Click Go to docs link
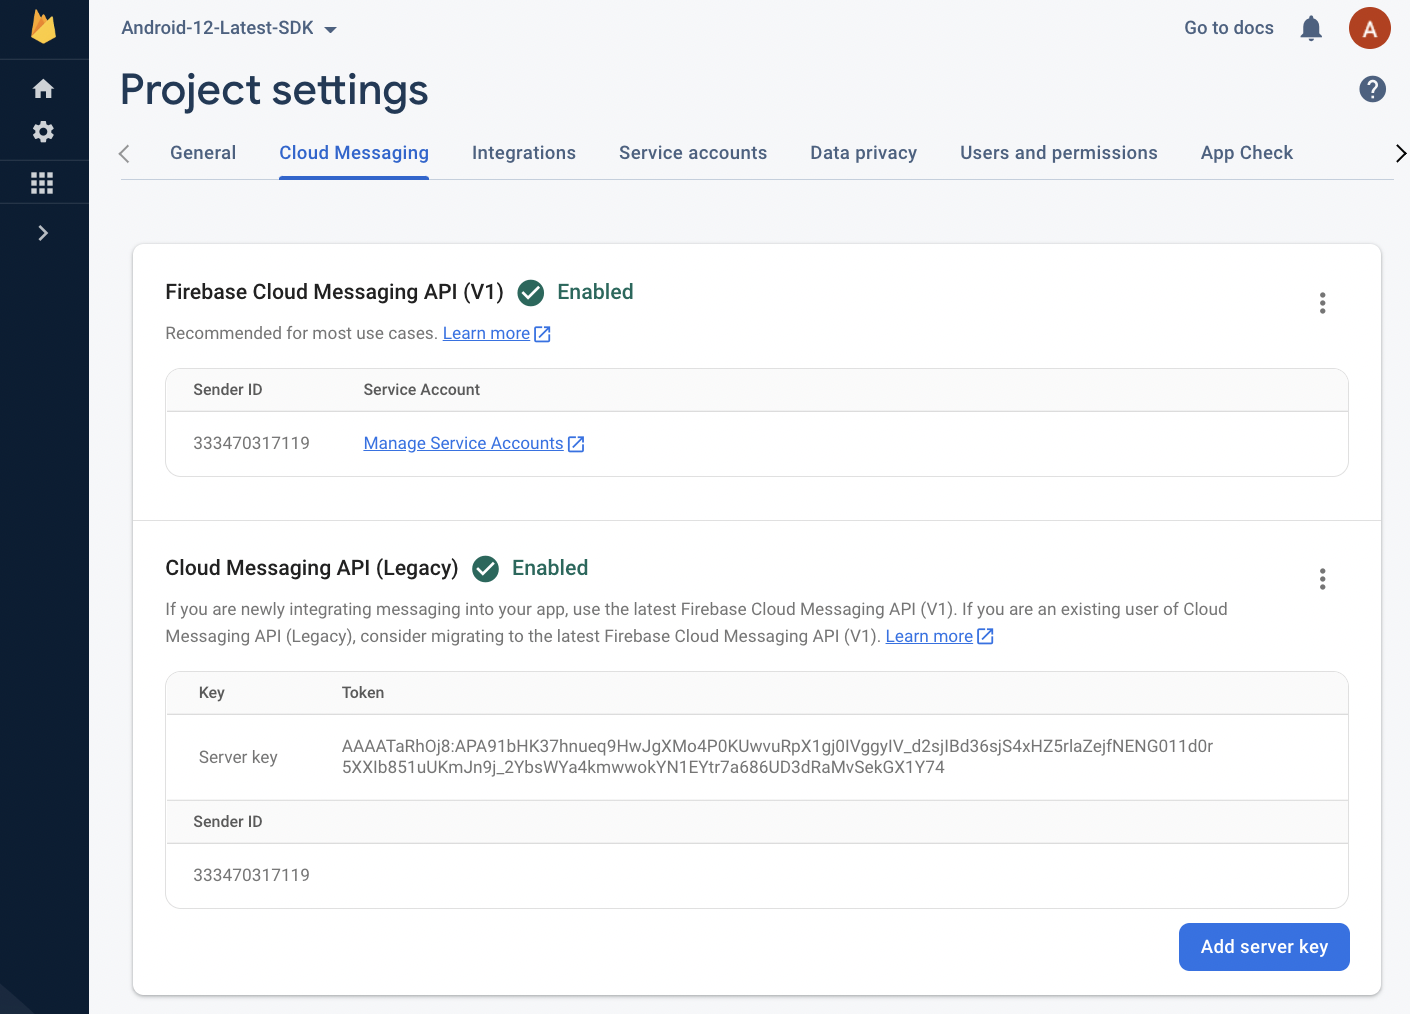Image resolution: width=1410 pixels, height=1014 pixels. [1229, 28]
